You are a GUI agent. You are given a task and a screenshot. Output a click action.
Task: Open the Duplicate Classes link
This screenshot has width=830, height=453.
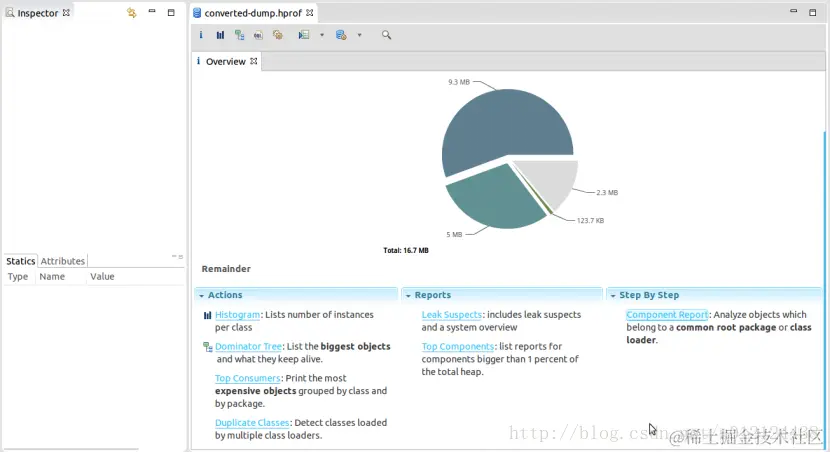pyautogui.click(x=252, y=422)
